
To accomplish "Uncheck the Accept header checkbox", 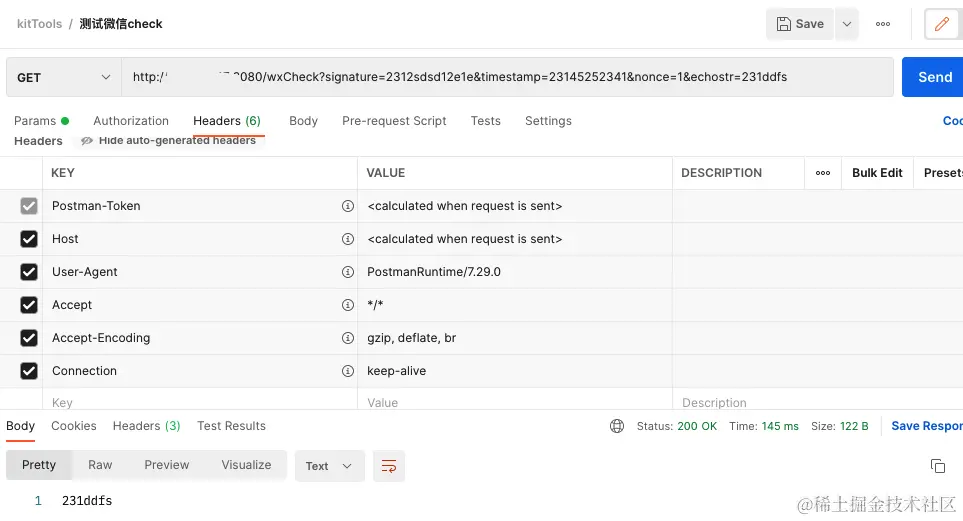I will click(29, 305).
